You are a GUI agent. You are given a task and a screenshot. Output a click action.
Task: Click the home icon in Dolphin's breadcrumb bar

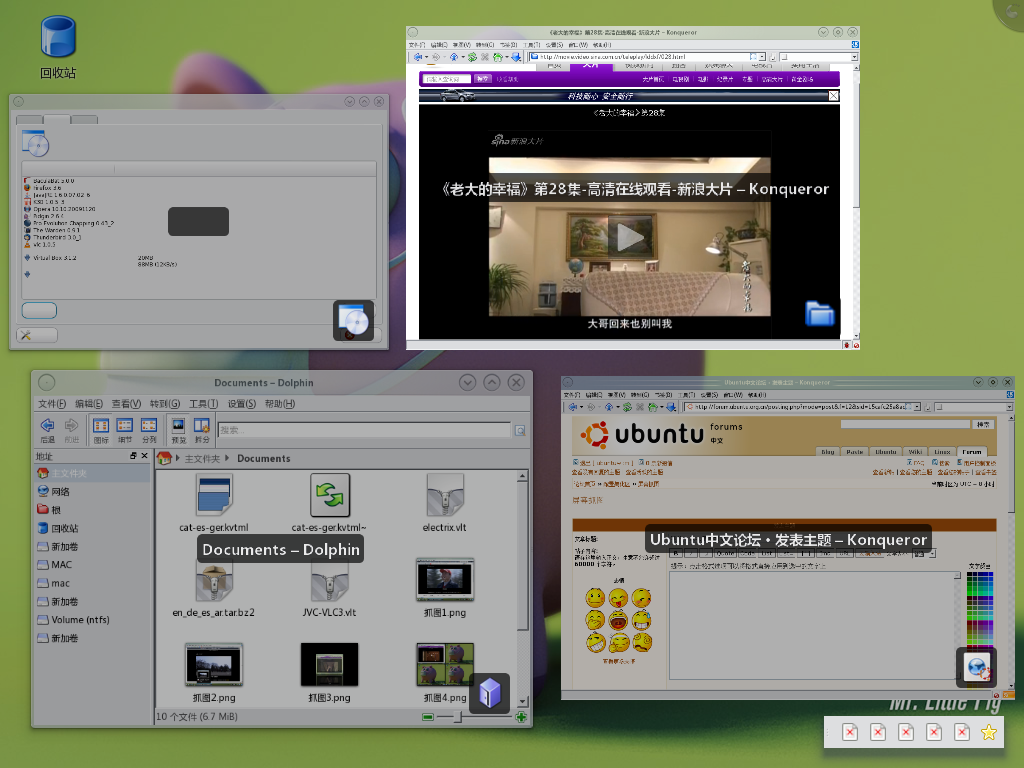[x=165, y=458]
